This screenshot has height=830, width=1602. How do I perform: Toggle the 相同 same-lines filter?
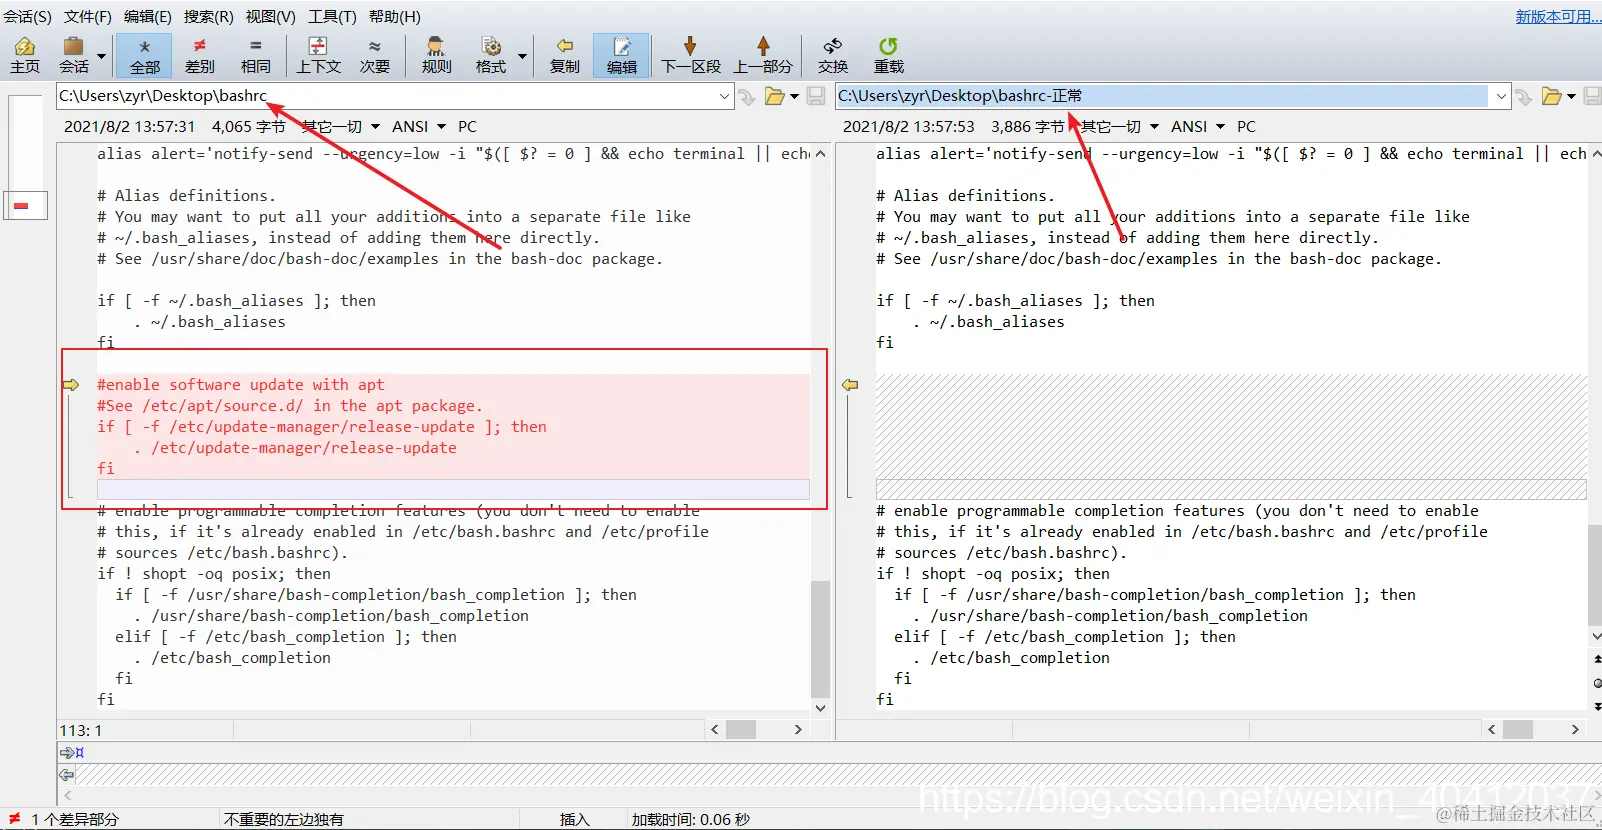click(x=256, y=56)
